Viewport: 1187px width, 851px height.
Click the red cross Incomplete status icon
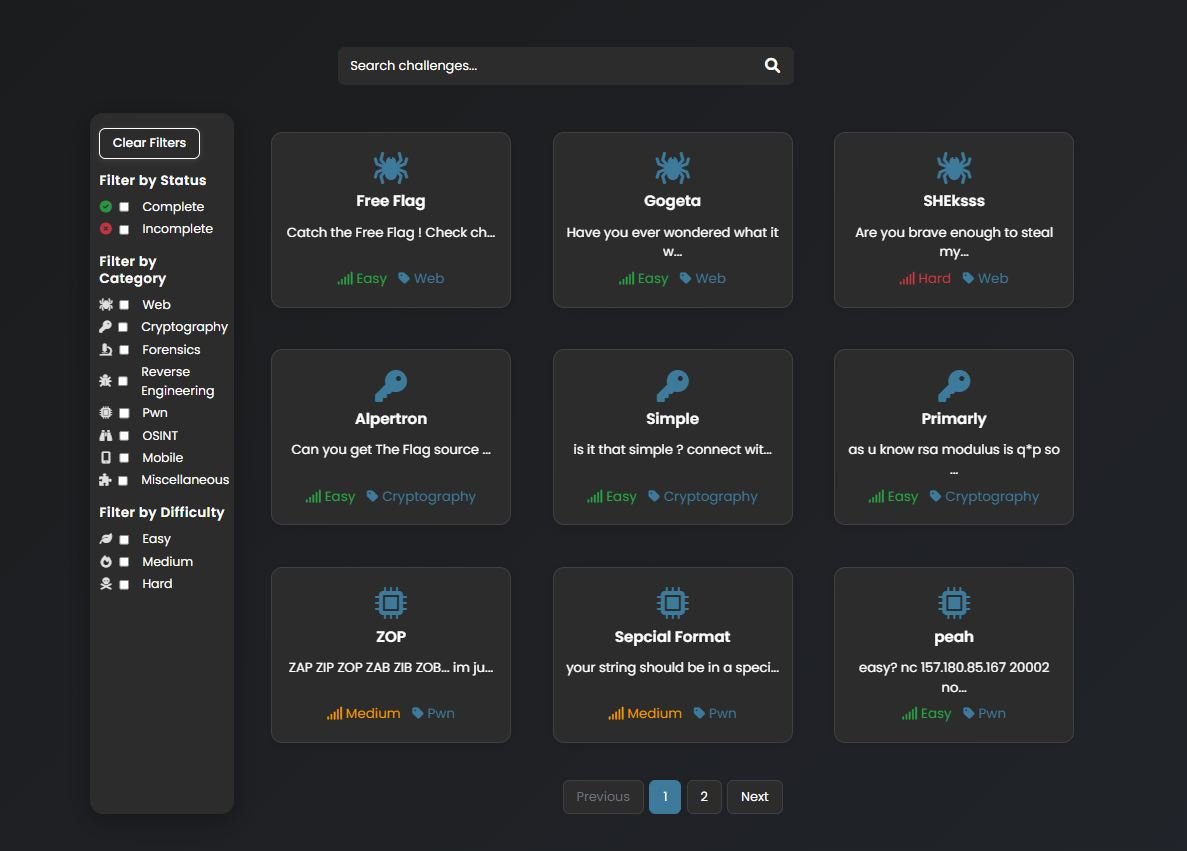(x=105, y=229)
